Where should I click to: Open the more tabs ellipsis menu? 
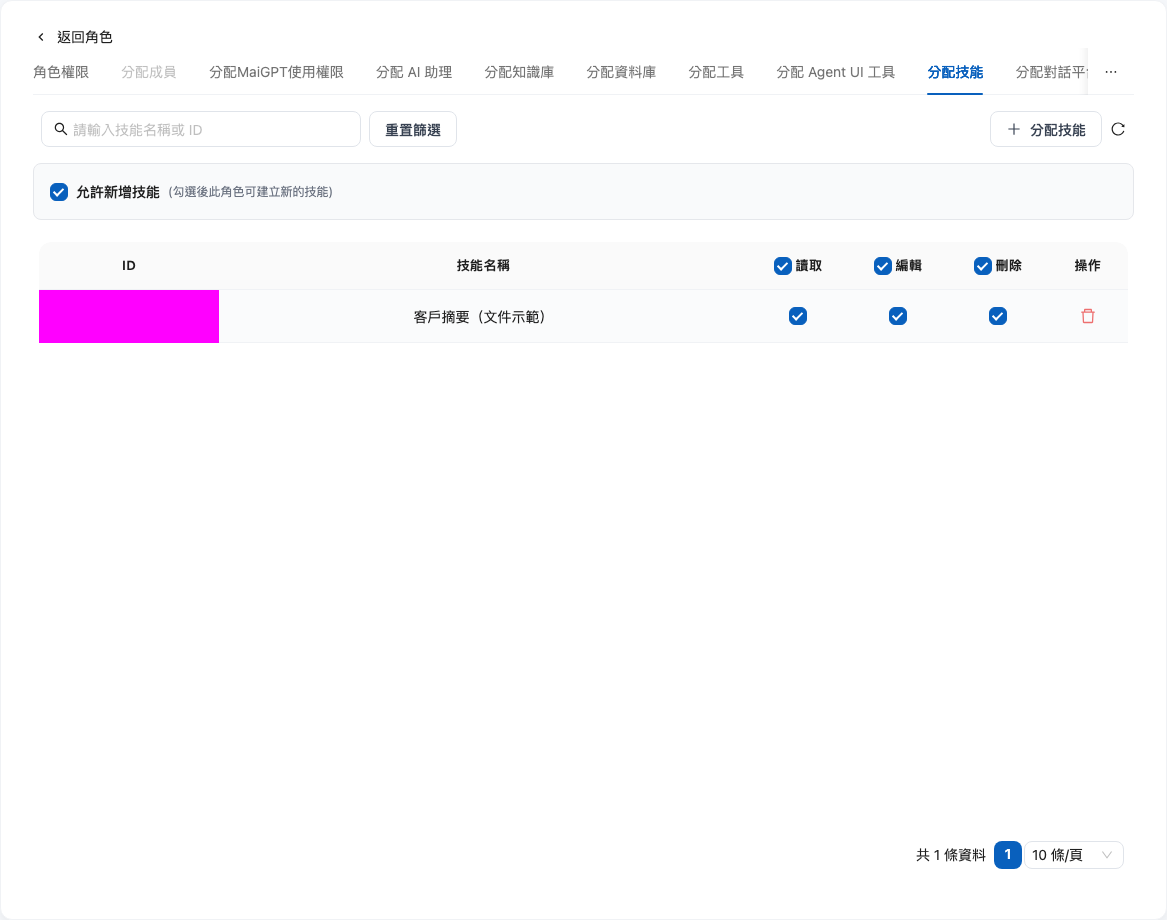pyautogui.click(x=1110, y=72)
